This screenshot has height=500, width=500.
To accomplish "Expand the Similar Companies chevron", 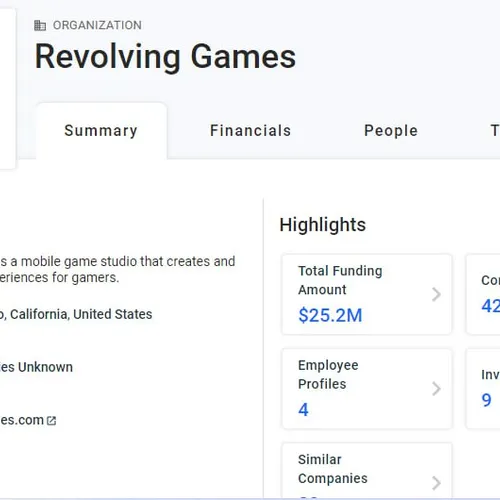I will click(x=436, y=483).
